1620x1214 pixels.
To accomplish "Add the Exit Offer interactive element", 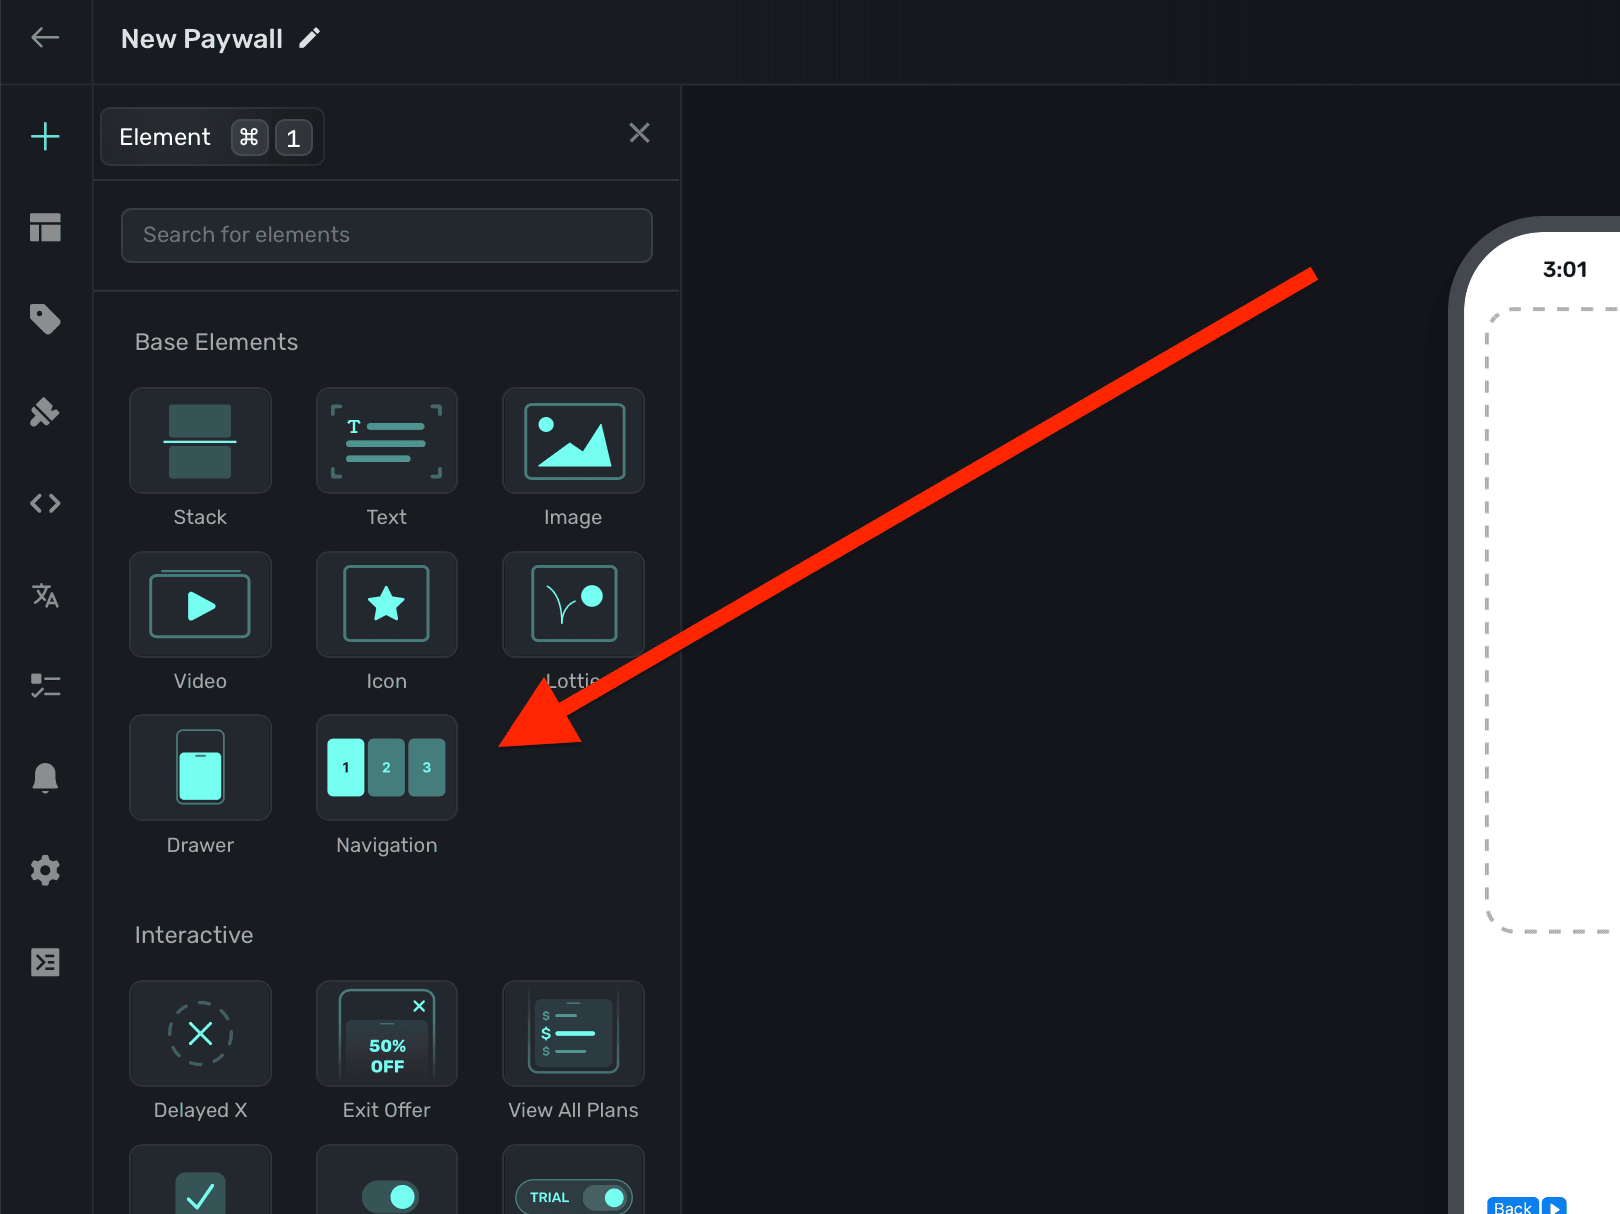I will (x=386, y=1034).
